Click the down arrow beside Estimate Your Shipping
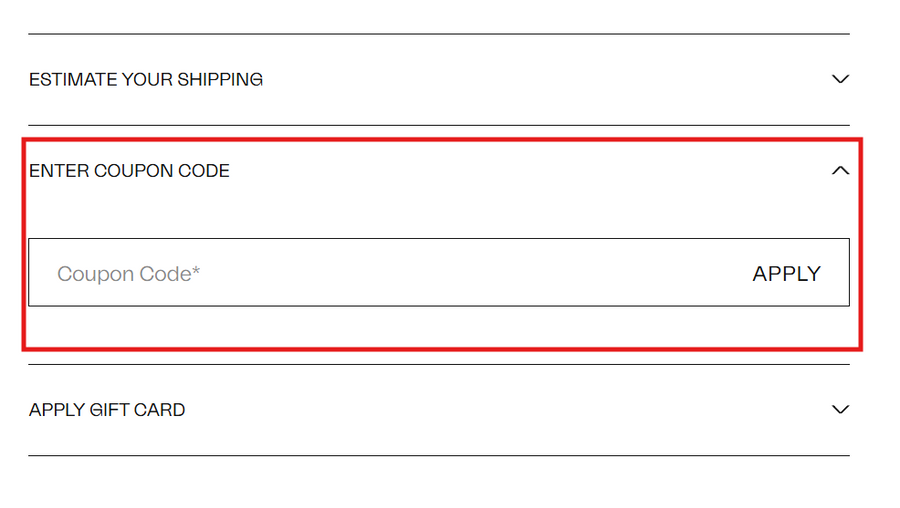 (x=840, y=79)
